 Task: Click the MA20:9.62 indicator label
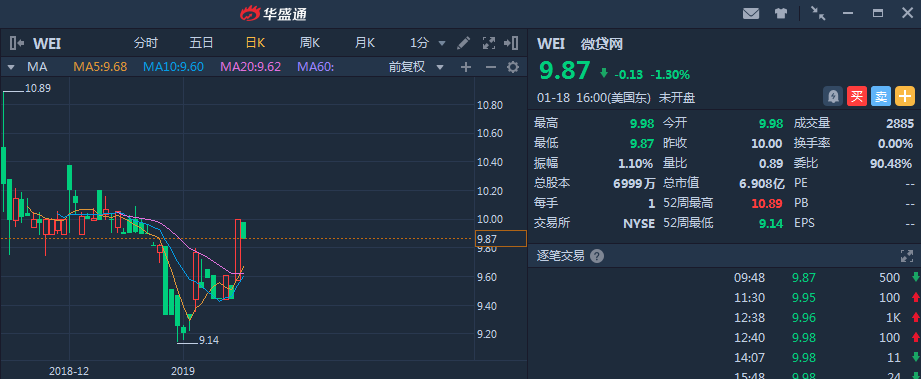pos(251,67)
